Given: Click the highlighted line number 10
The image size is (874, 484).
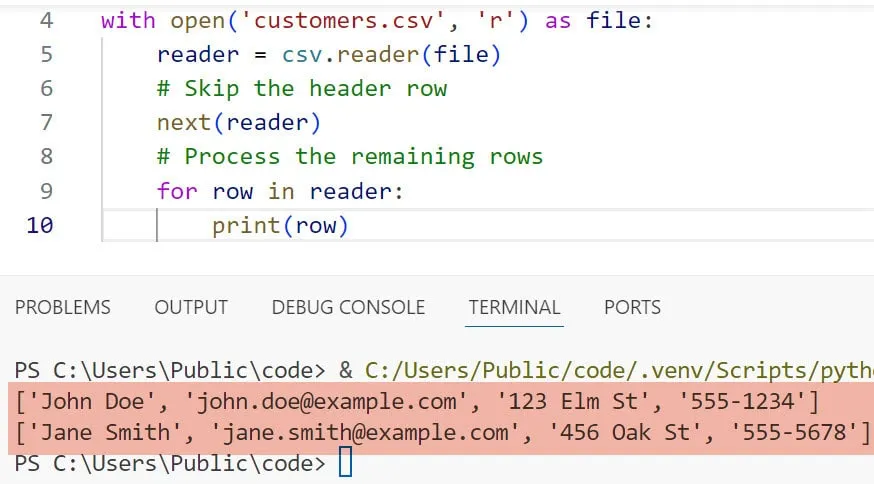Looking at the screenshot, I should [x=40, y=225].
